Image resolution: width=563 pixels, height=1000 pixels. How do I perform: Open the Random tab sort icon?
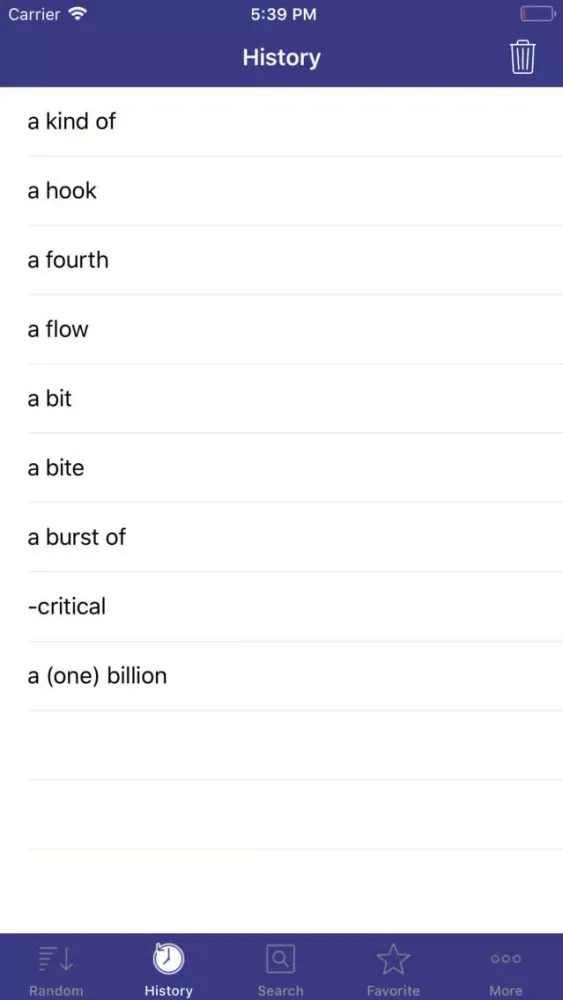click(56, 959)
